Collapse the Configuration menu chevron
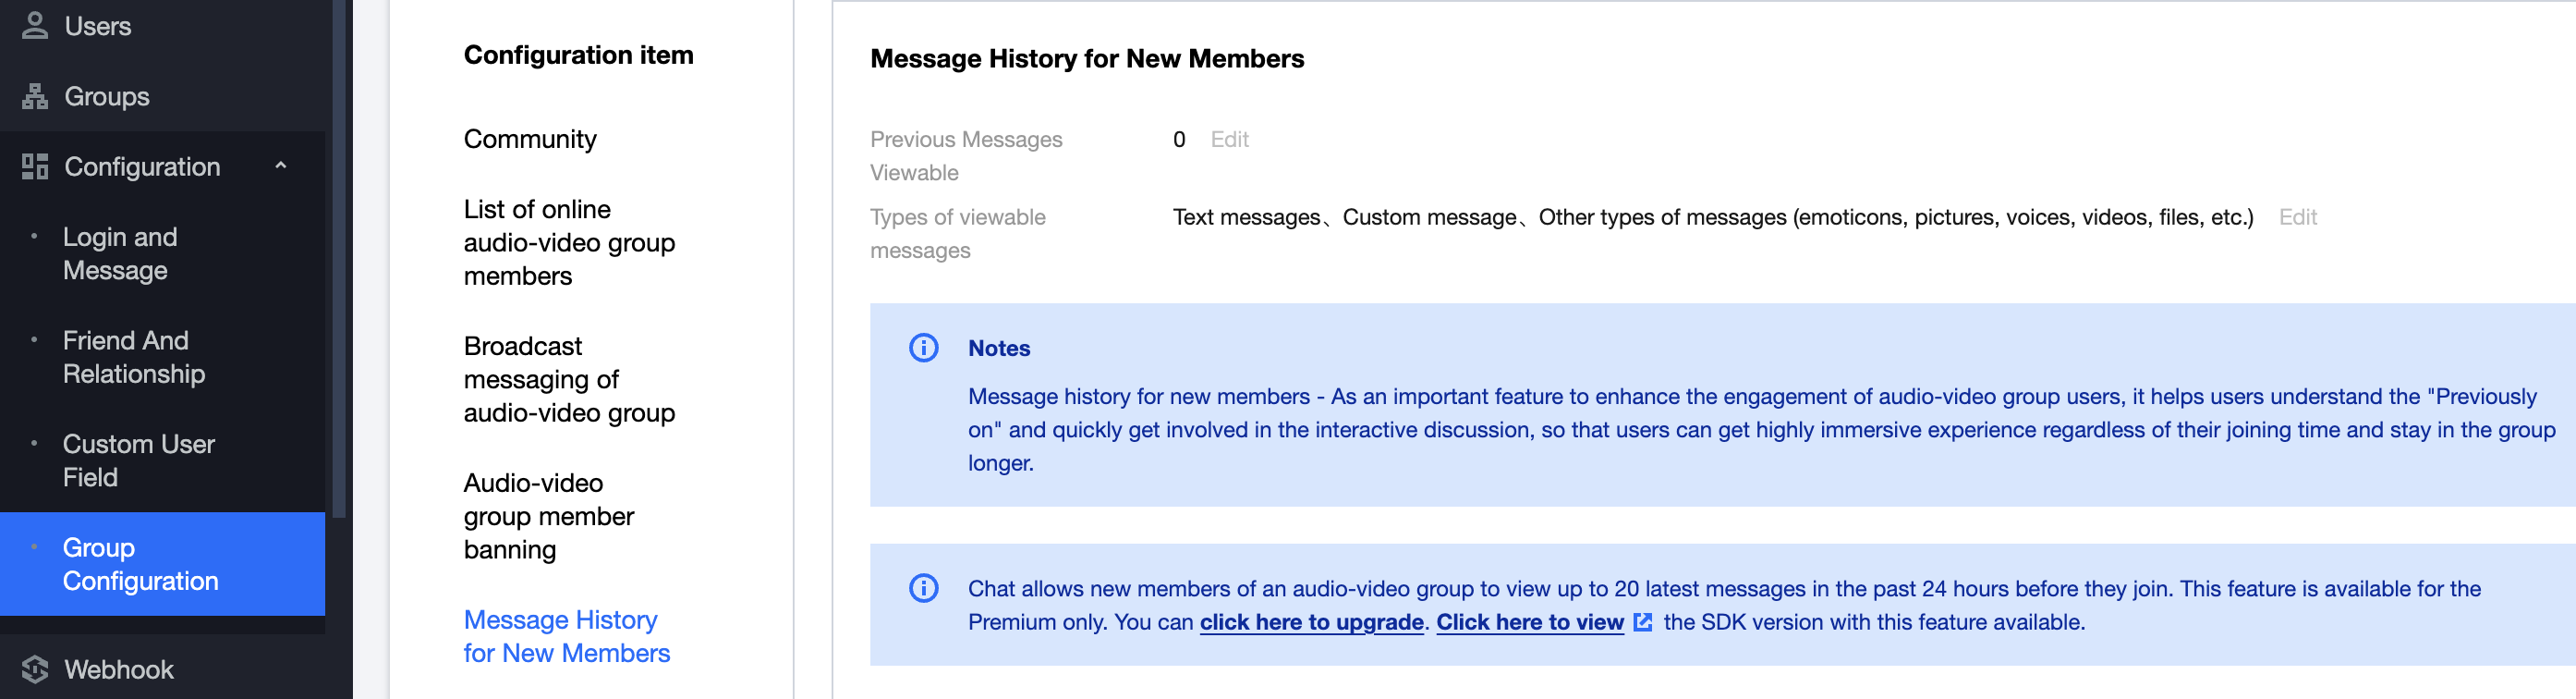 click(281, 166)
